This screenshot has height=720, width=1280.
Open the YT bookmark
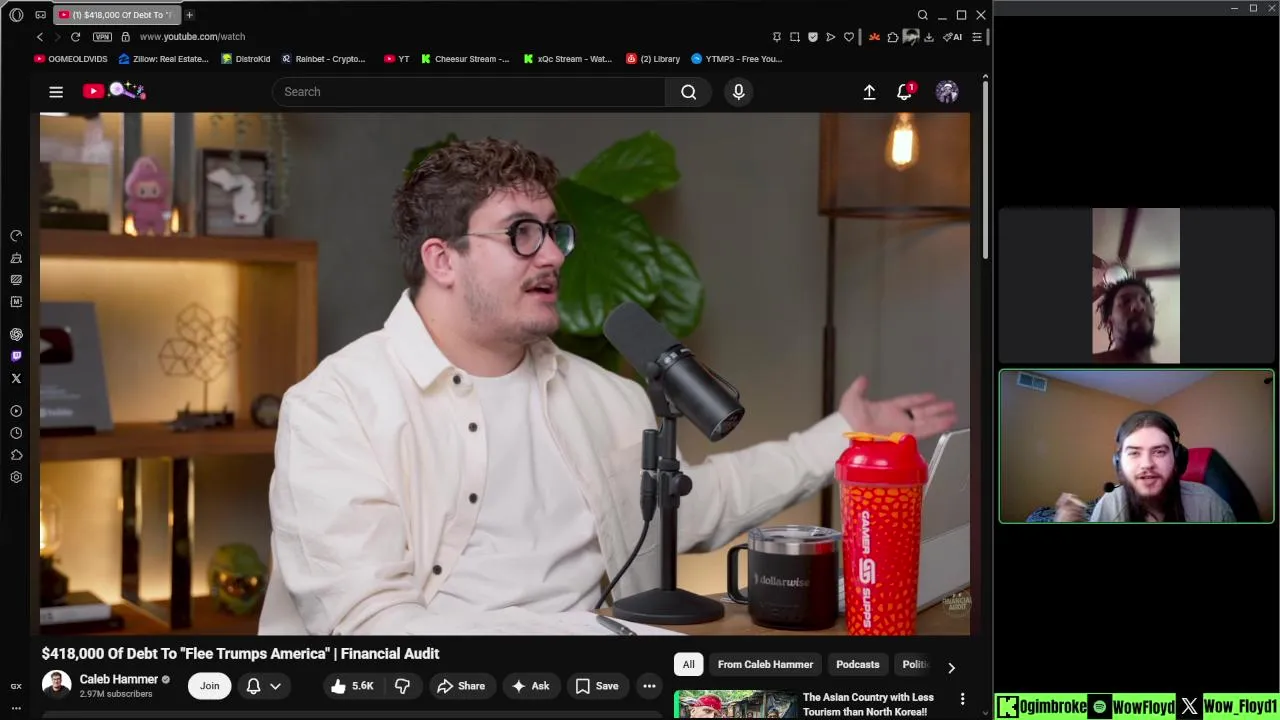pos(397,59)
